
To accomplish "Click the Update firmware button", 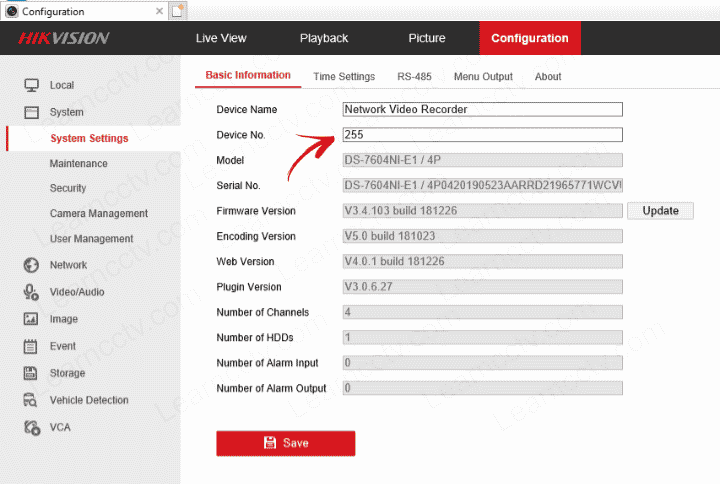I will (x=660, y=211).
